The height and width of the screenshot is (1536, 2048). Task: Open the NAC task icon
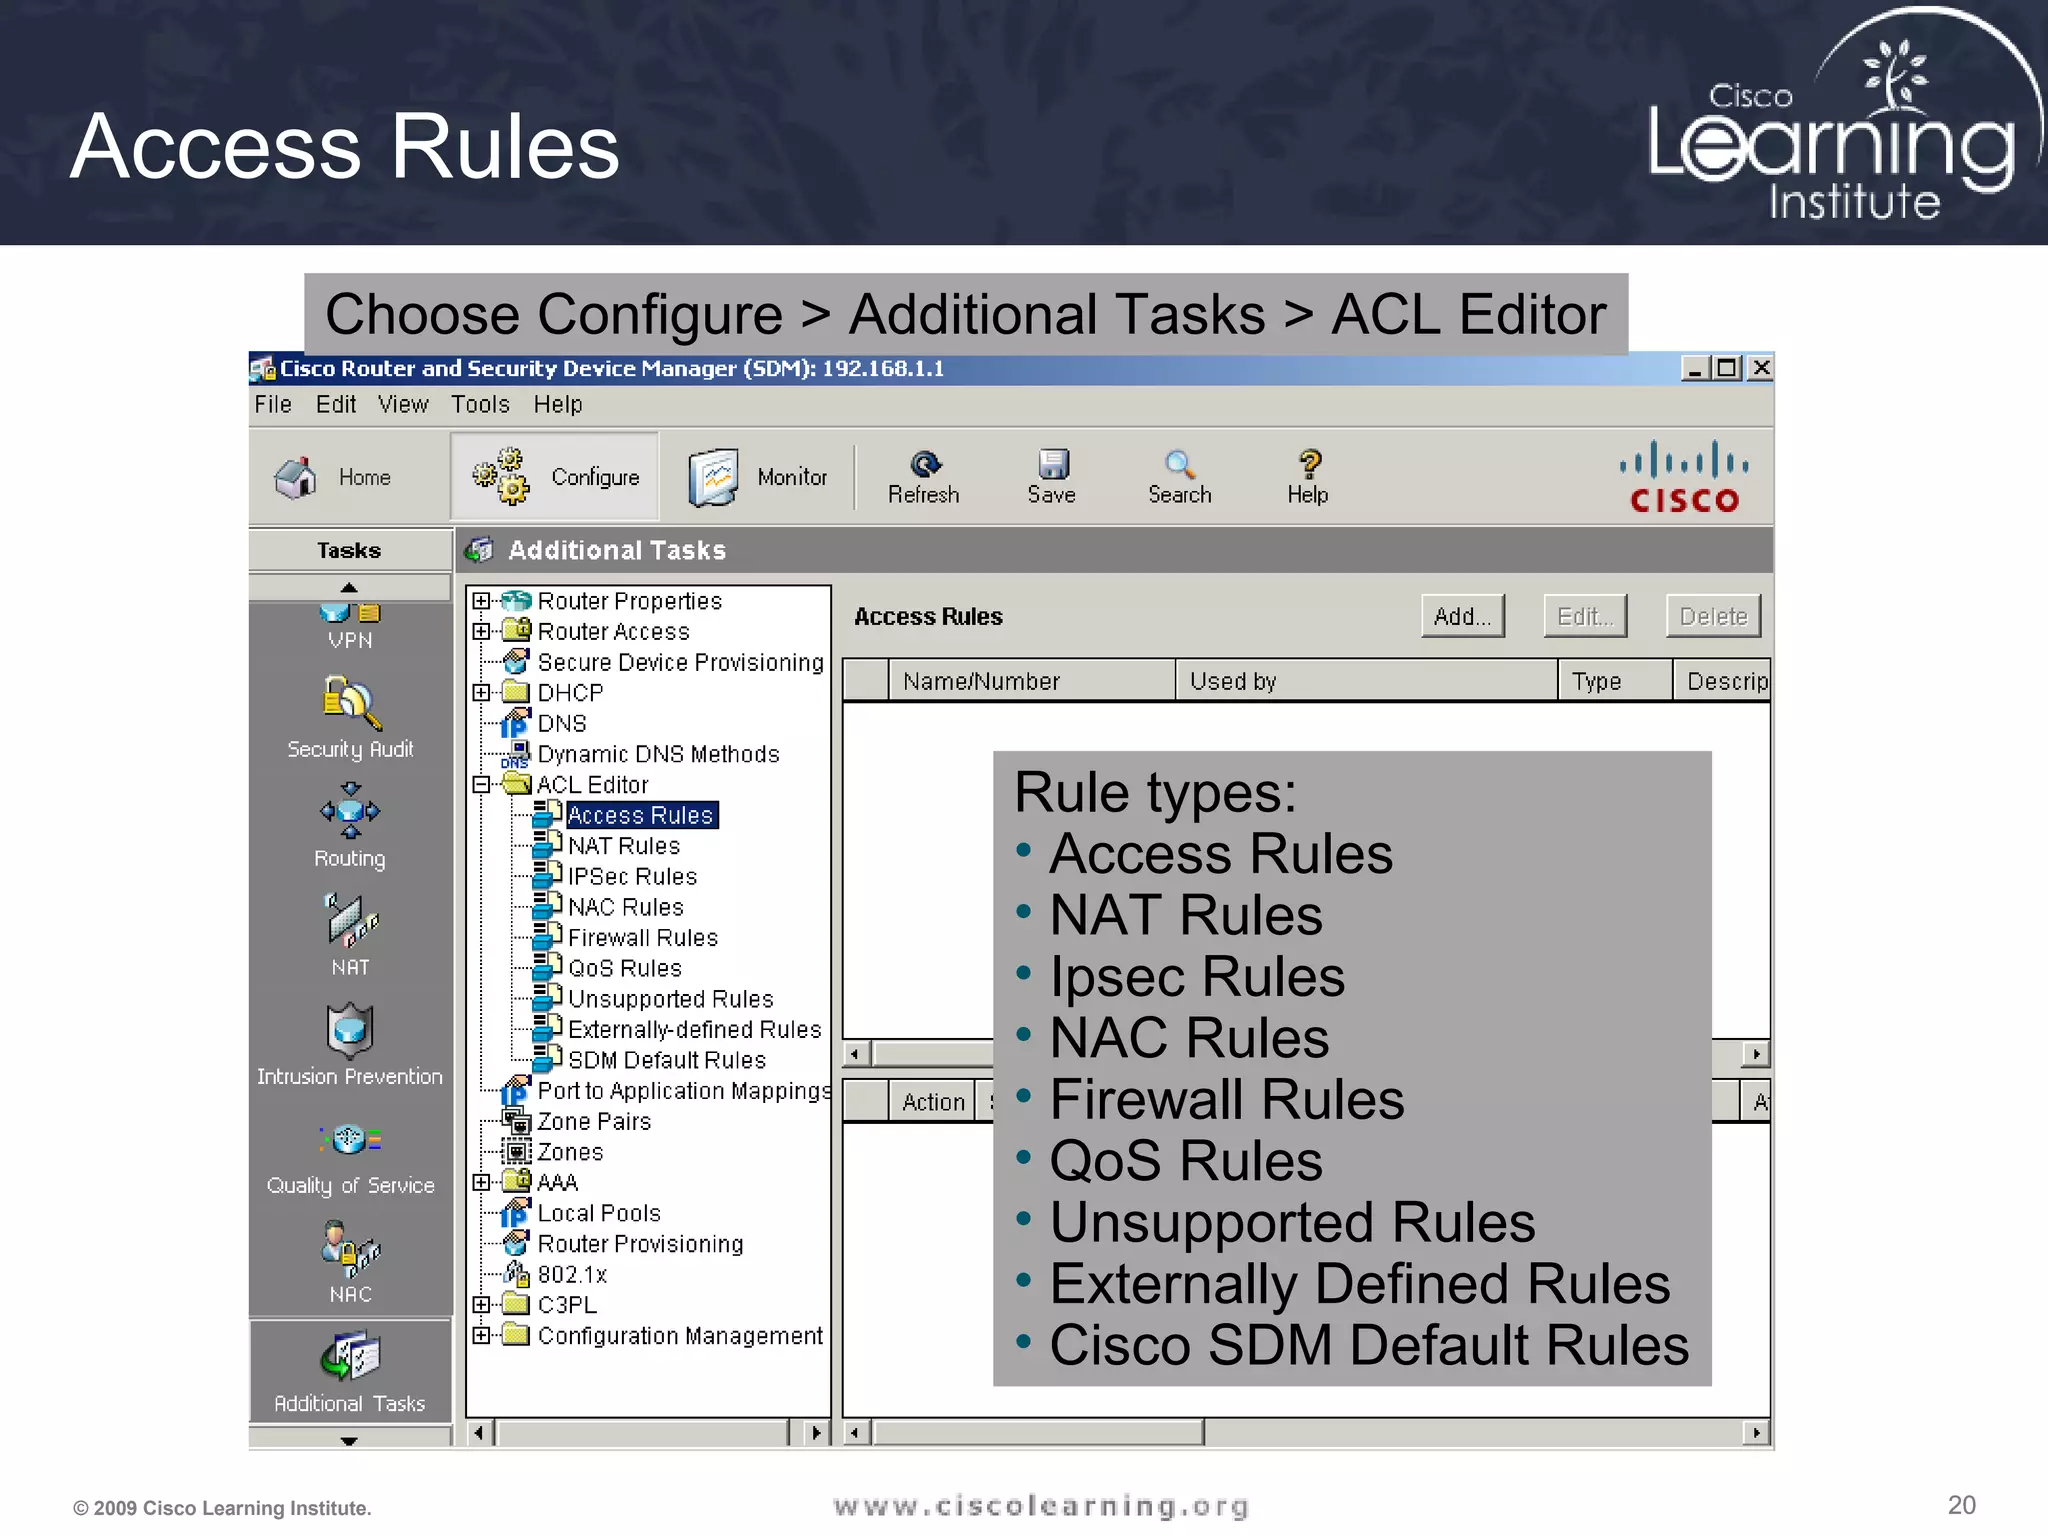click(350, 1248)
